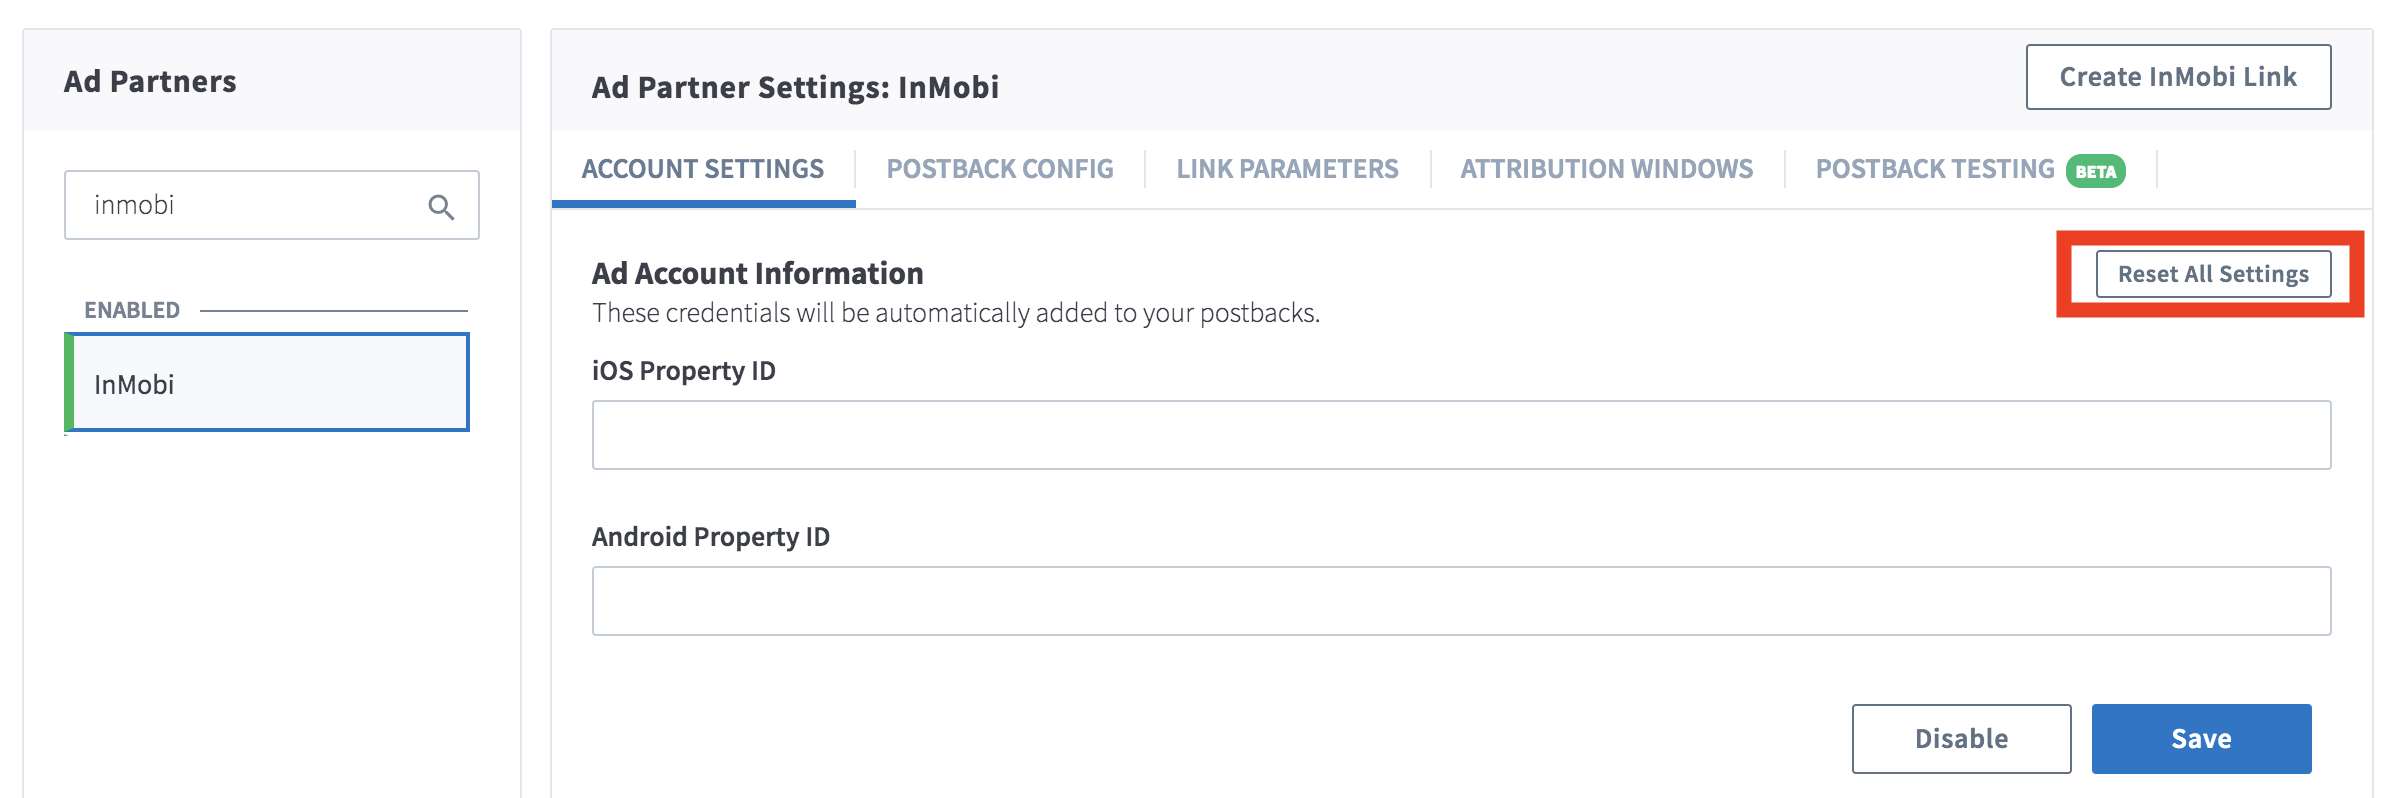The height and width of the screenshot is (798, 2392).
Task: Click the Ad Account Information heading
Action: click(x=757, y=273)
